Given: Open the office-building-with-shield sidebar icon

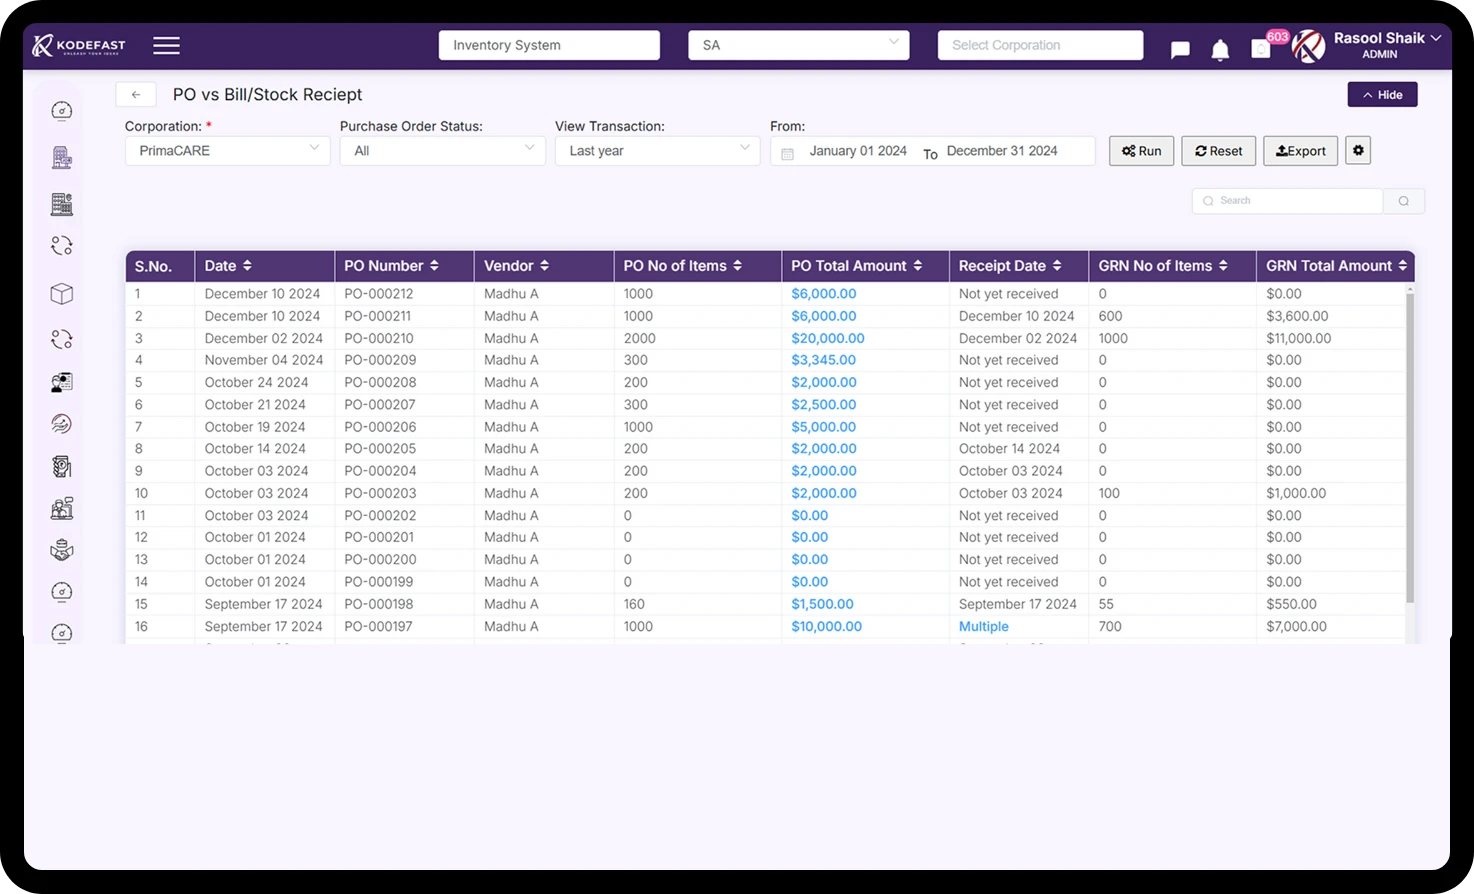Looking at the screenshot, I should point(62,204).
